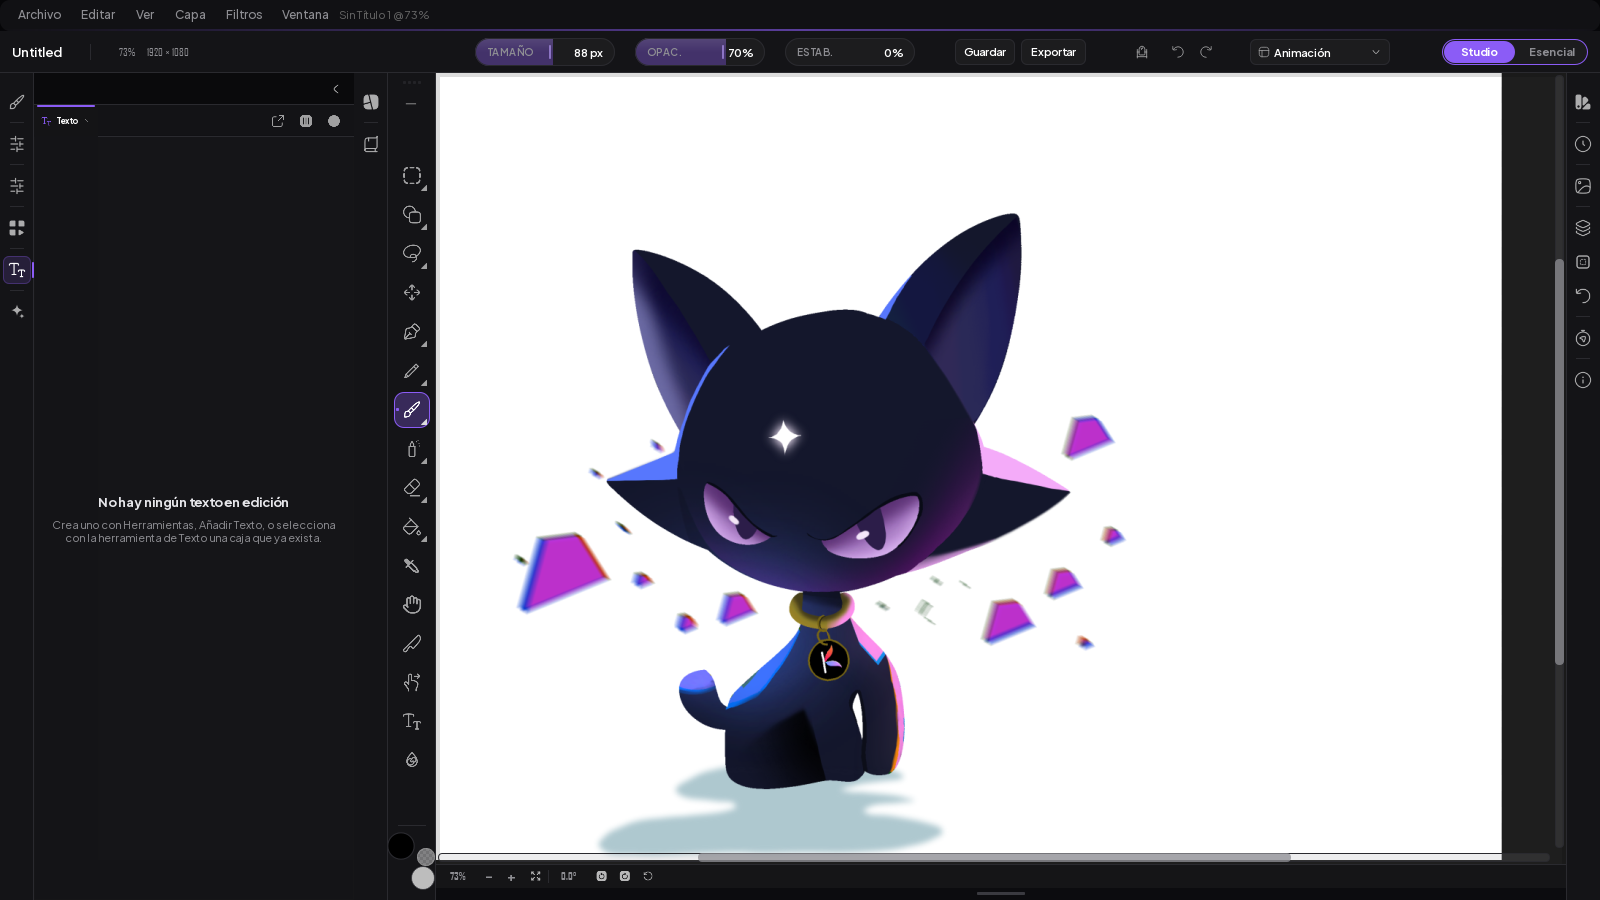Click the Exportar button
1600x900 pixels.
[x=1053, y=52]
